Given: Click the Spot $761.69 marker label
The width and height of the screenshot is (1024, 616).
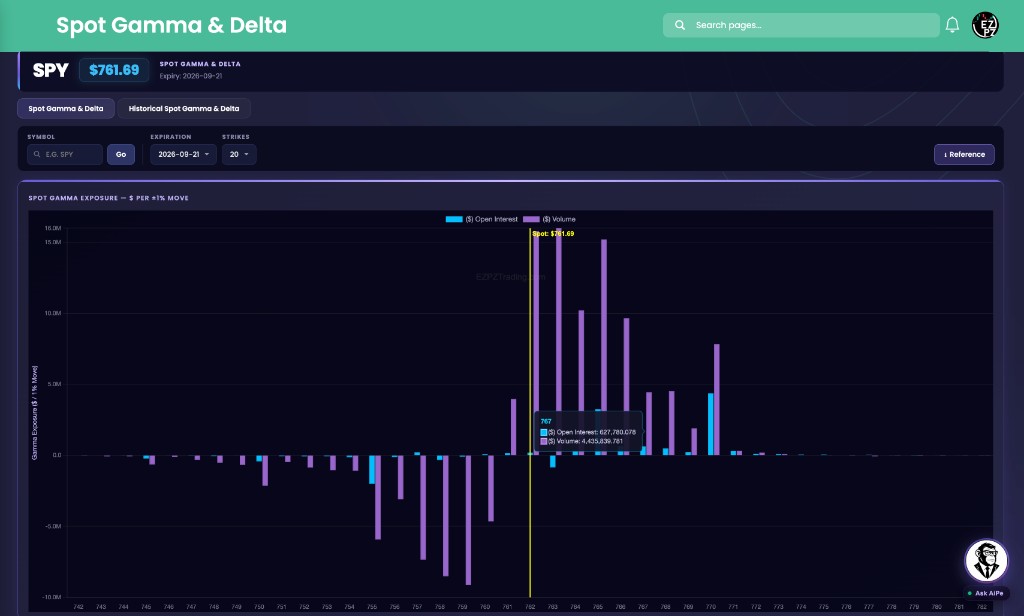Looking at the screenshot, I should click(553, 233).
